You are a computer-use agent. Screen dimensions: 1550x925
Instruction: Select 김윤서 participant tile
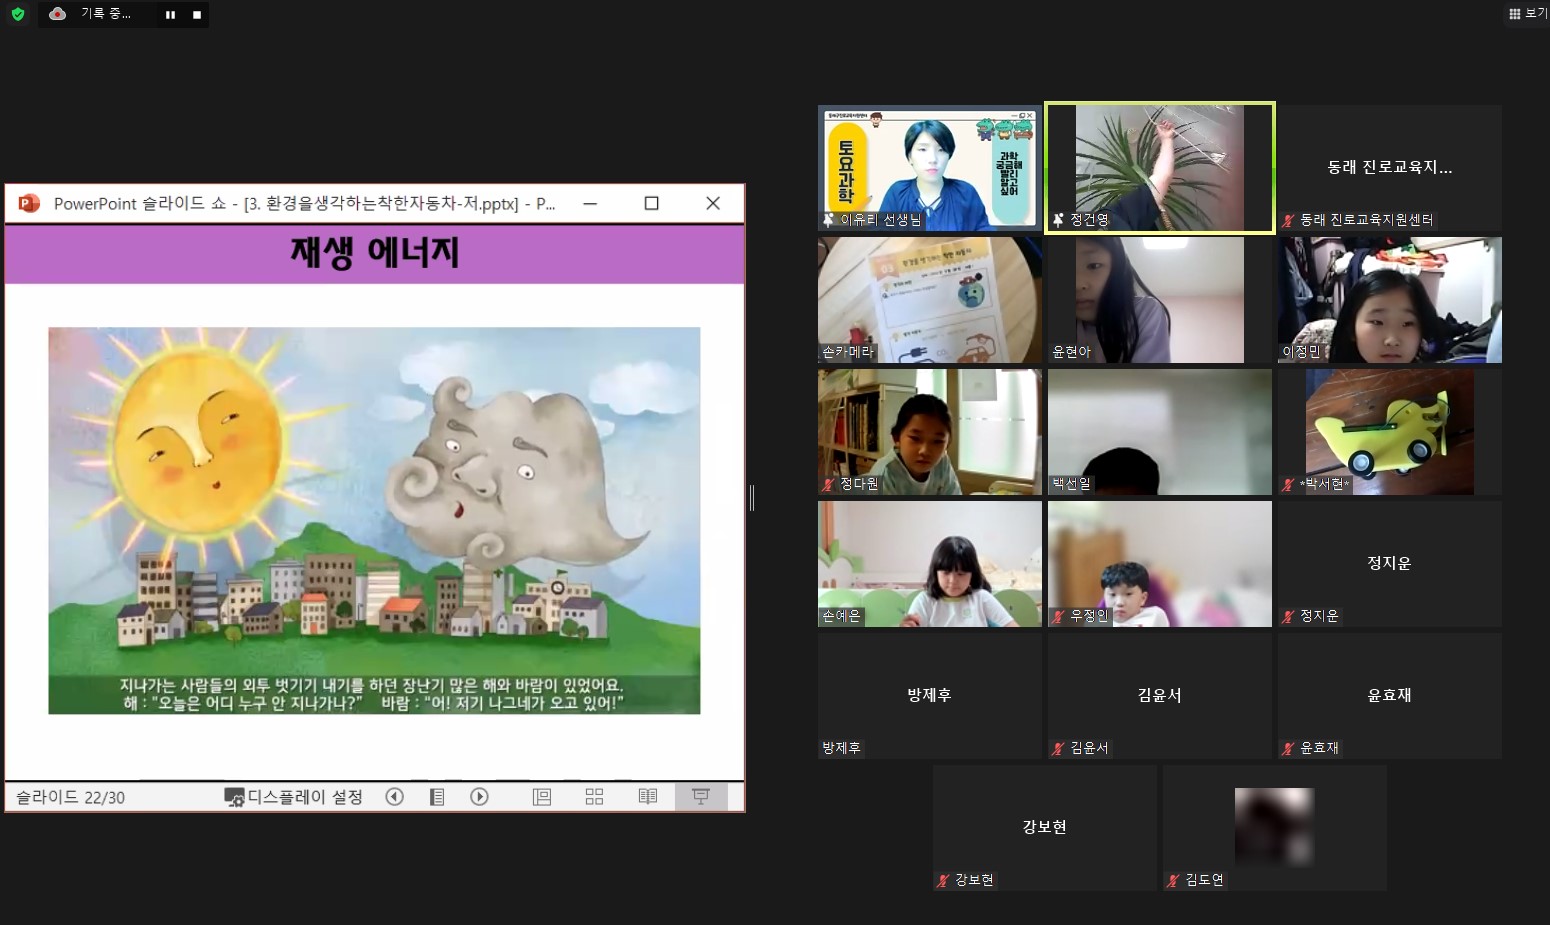pyautogui.click(x=1160, y=696)
